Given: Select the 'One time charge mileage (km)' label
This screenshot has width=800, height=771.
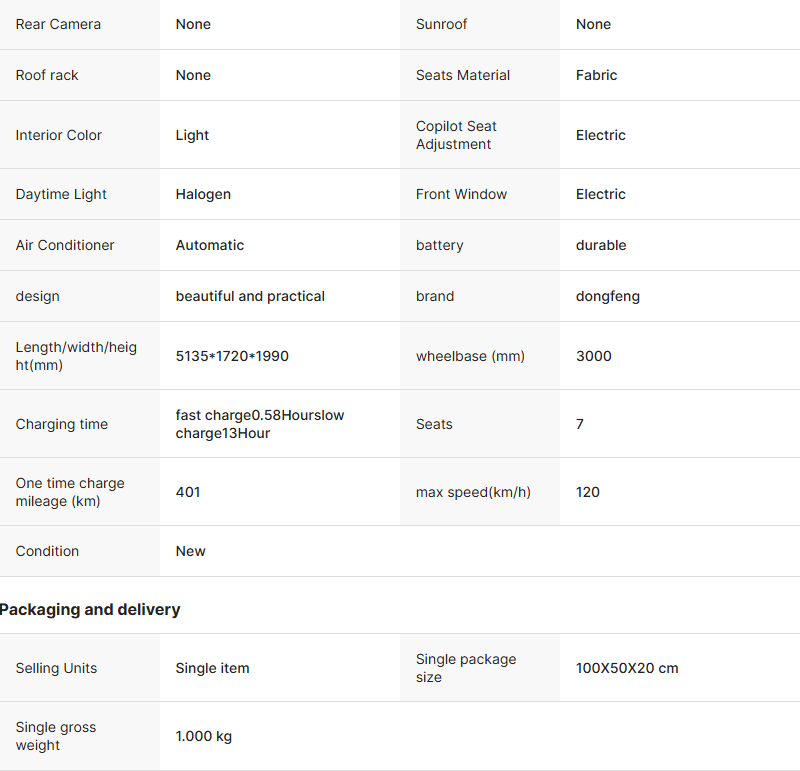Looking at the screenshot, I should click(70, 492).
